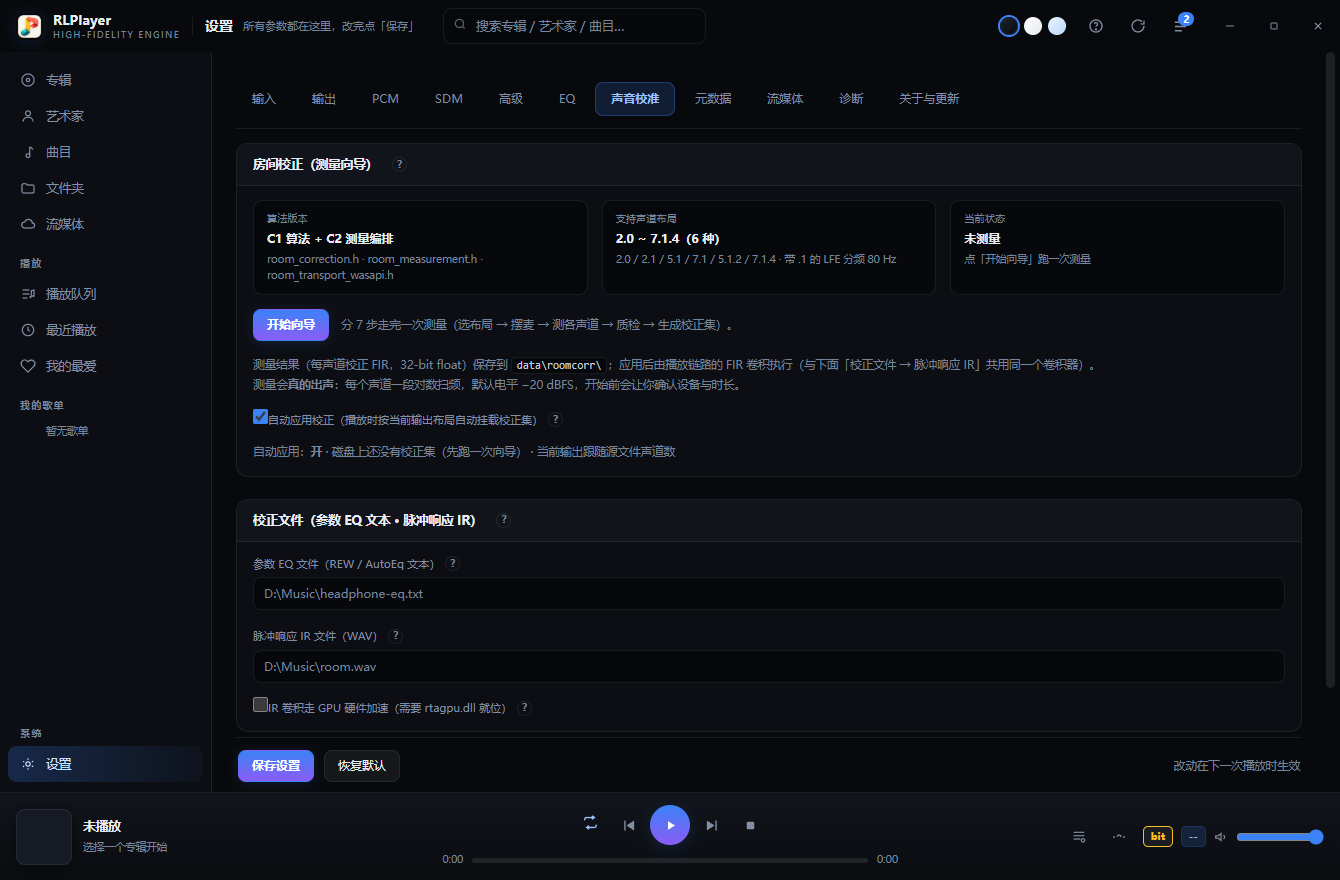Start playback with the play button
The image size is (1340, 880).
click(x=670, y=825)
